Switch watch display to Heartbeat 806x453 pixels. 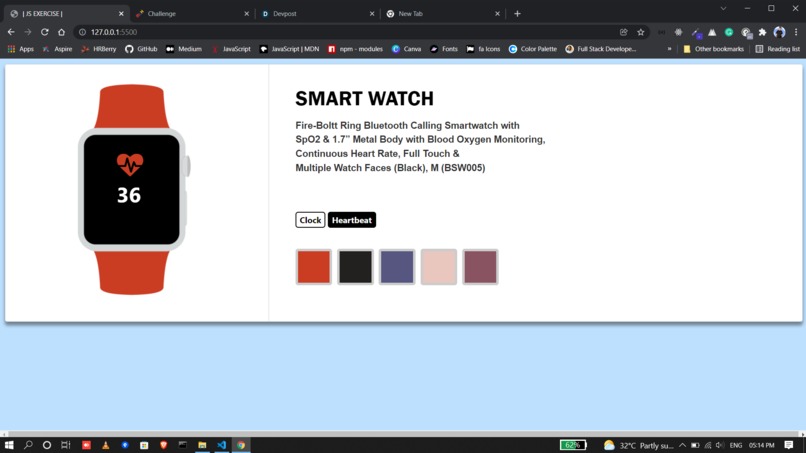[x=352, y=220]
